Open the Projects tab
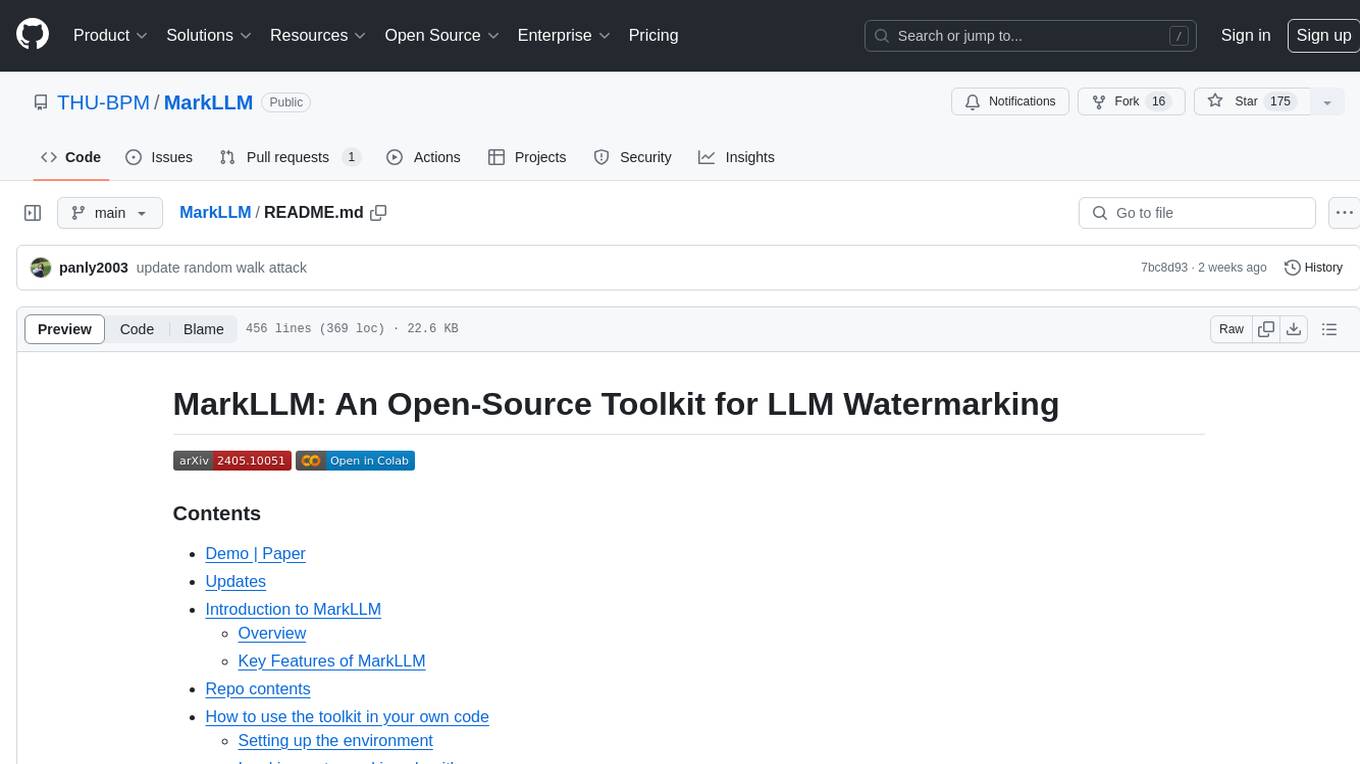 click(527, 157)
